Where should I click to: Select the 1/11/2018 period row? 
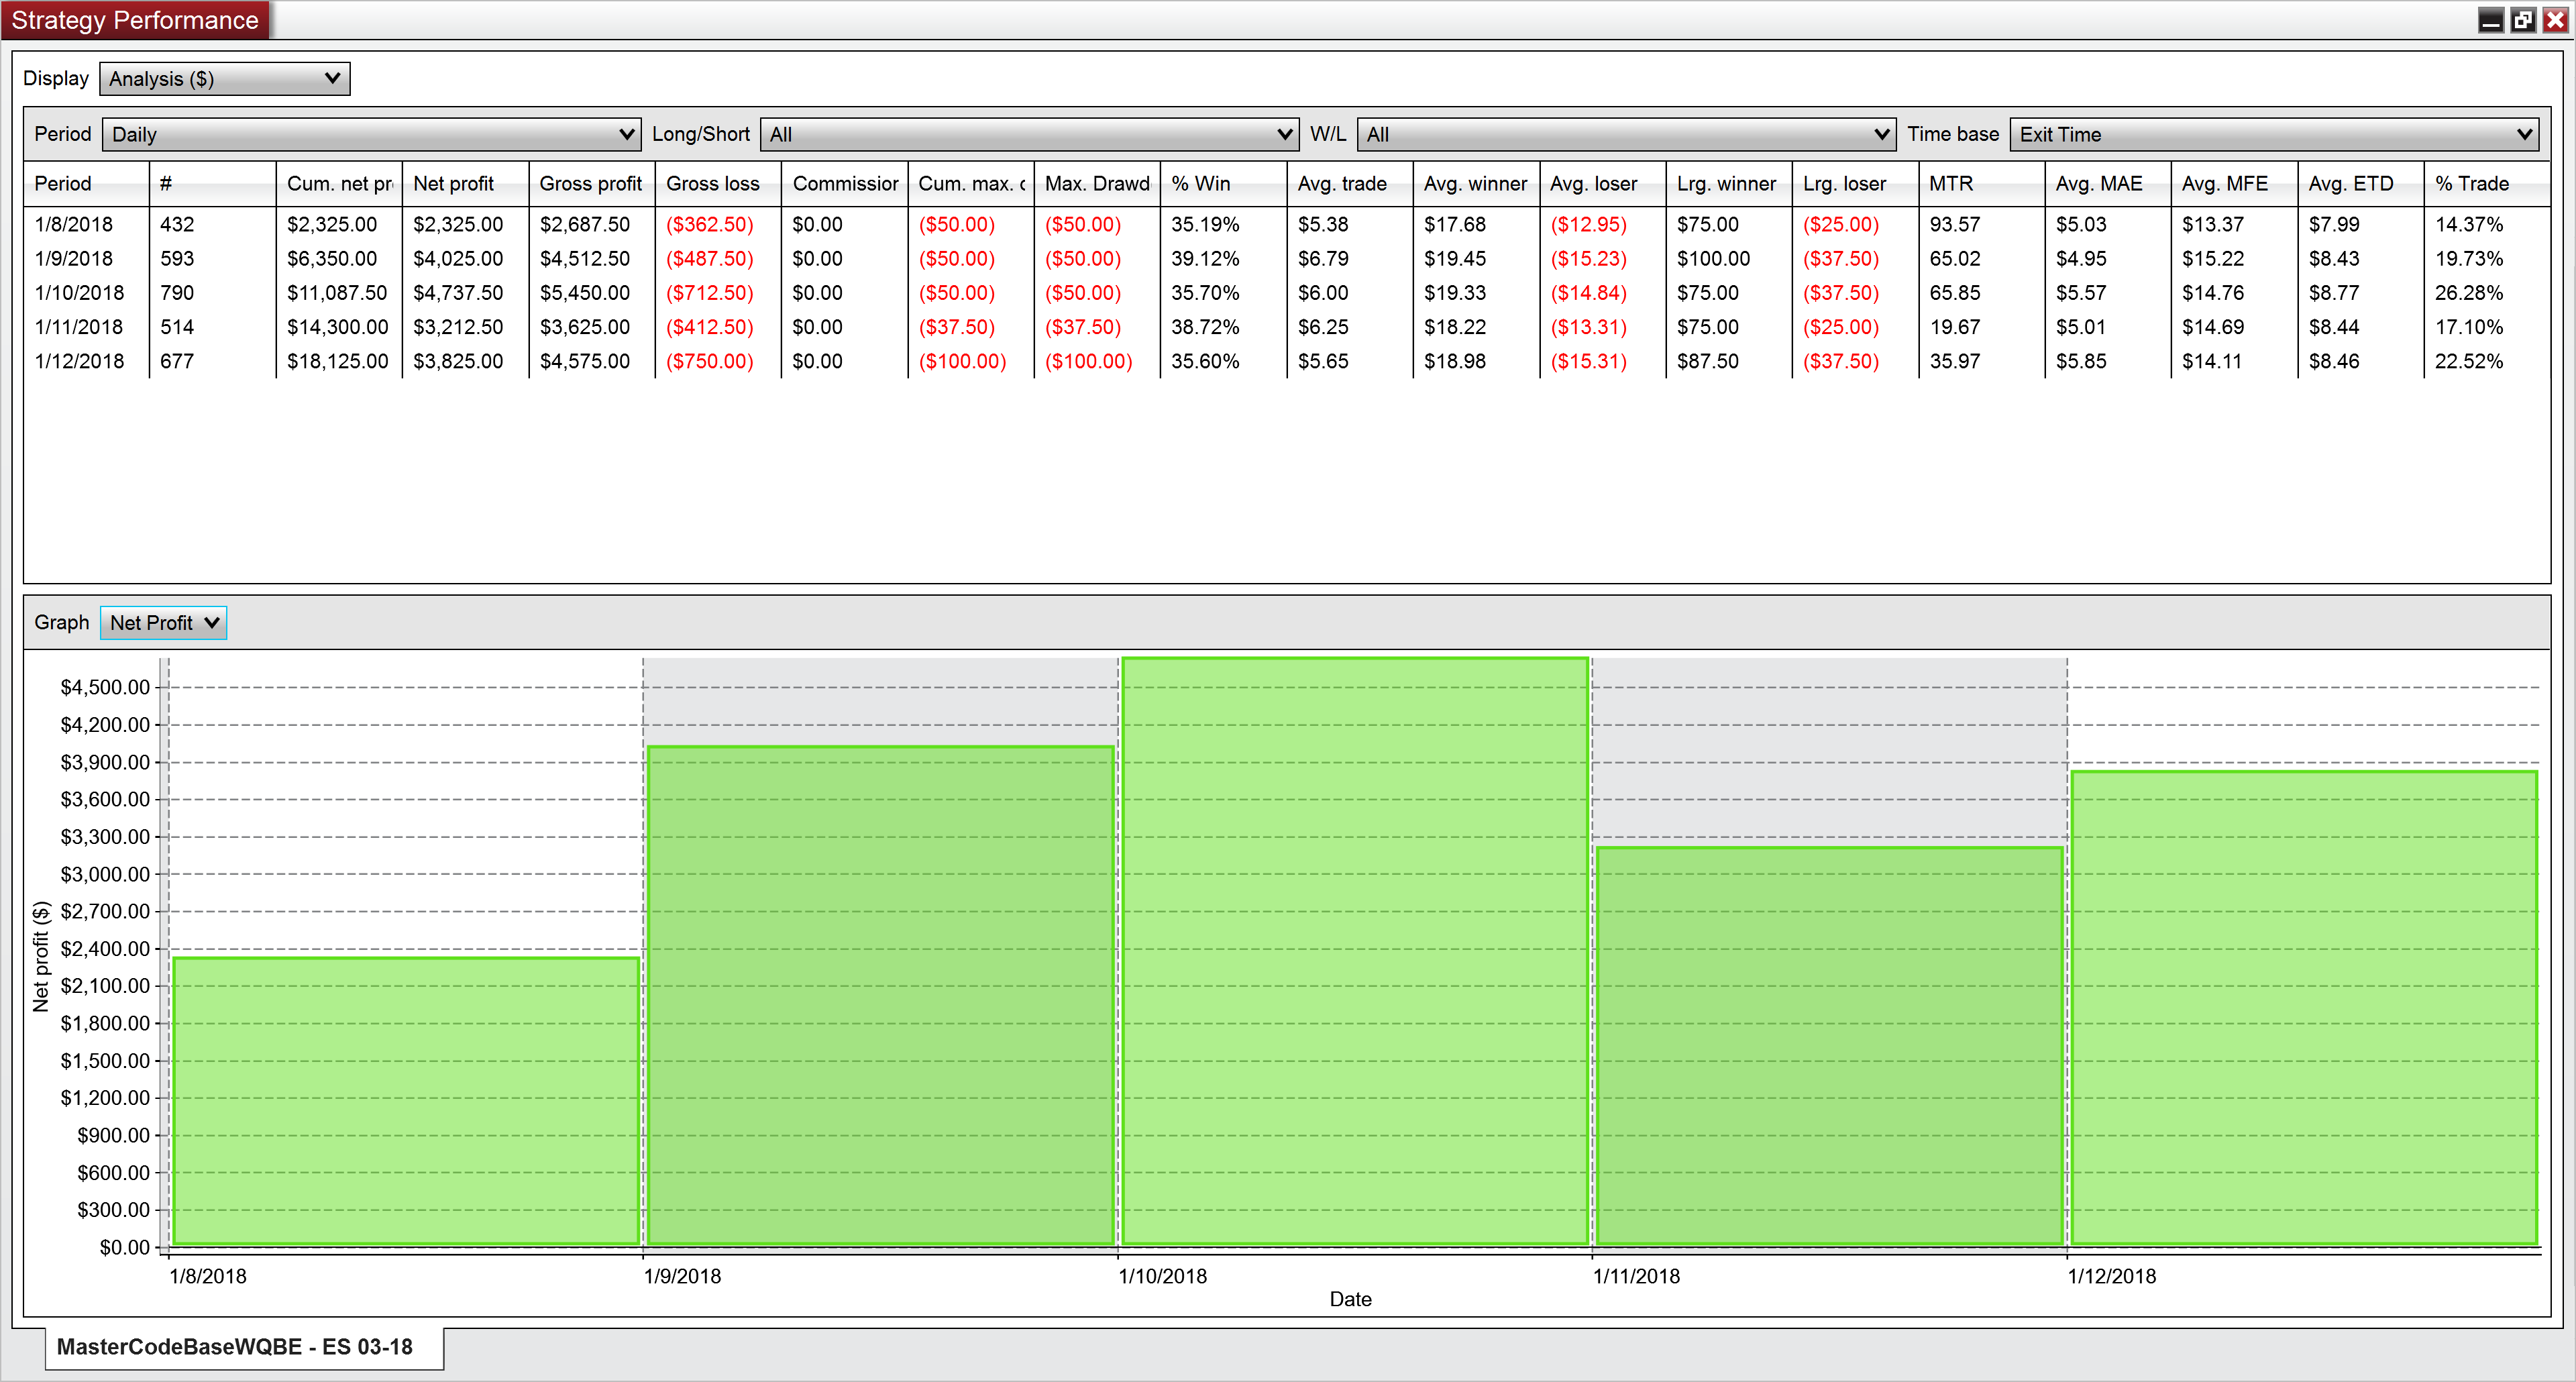[1287, 327]
